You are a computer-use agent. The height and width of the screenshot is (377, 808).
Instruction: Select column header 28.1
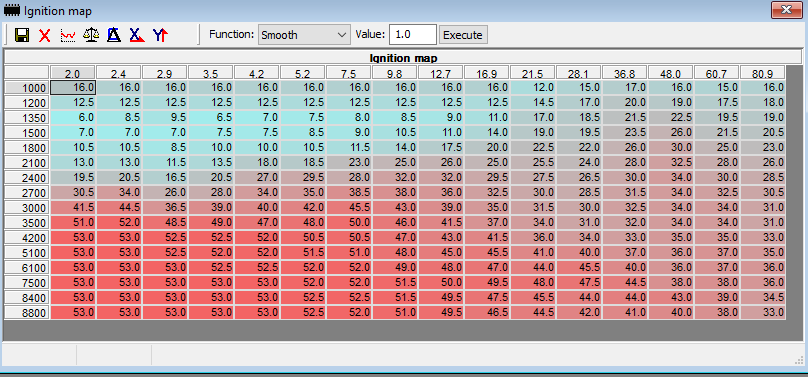pos(579,73)
